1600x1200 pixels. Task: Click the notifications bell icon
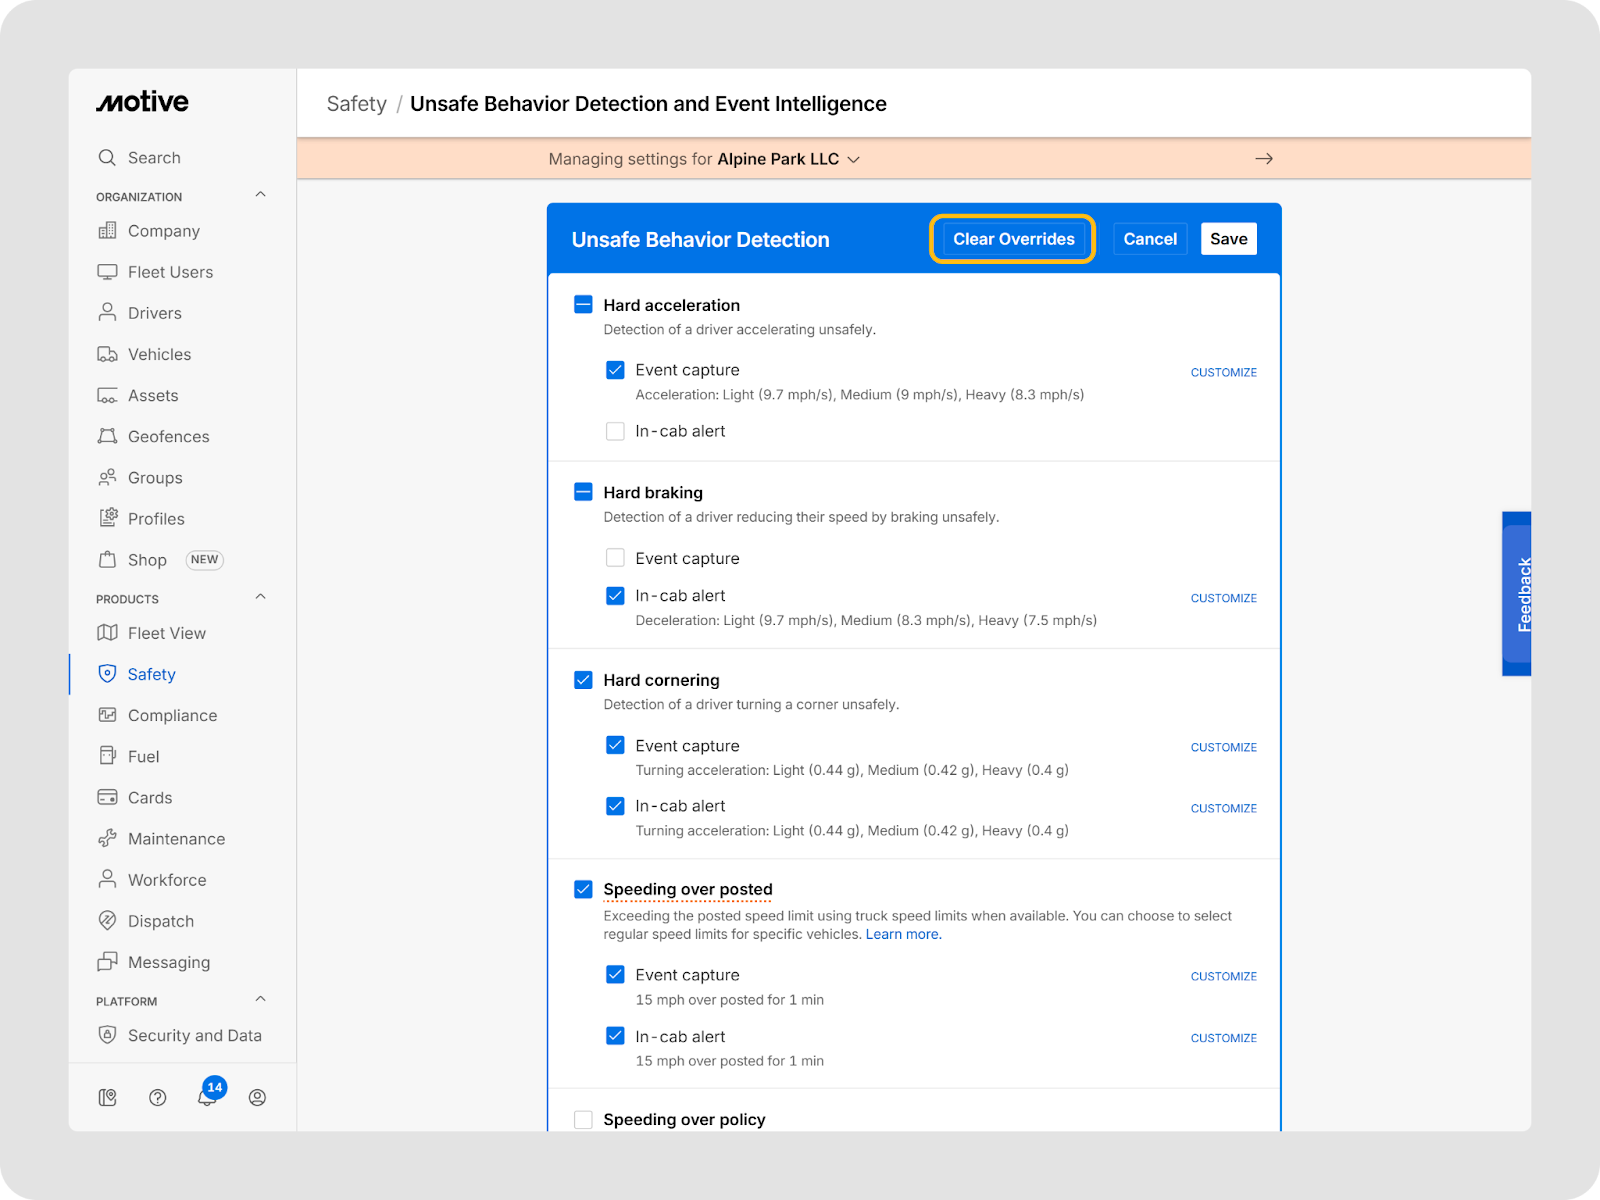point(207,1098)
